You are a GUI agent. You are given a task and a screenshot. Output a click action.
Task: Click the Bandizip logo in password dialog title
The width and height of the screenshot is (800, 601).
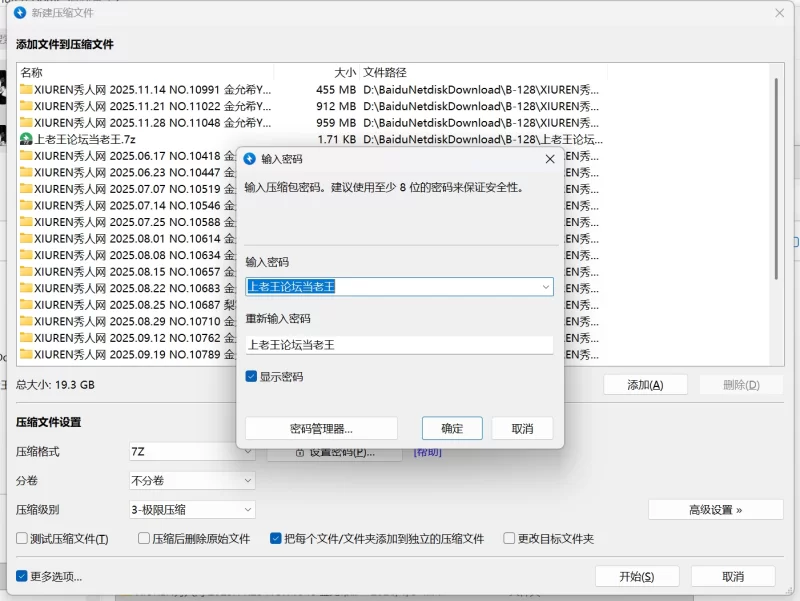tap(249, 159)
